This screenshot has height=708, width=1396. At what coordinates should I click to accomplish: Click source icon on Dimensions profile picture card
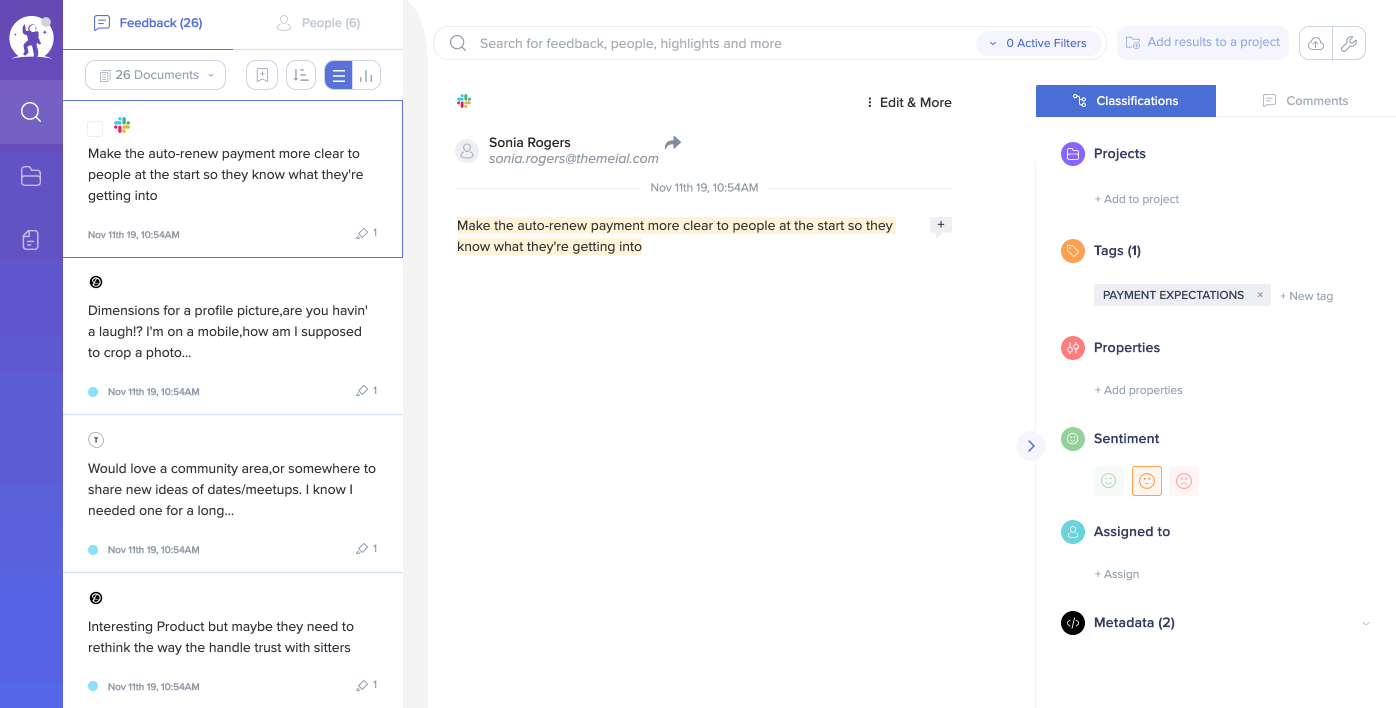(96, 282)
